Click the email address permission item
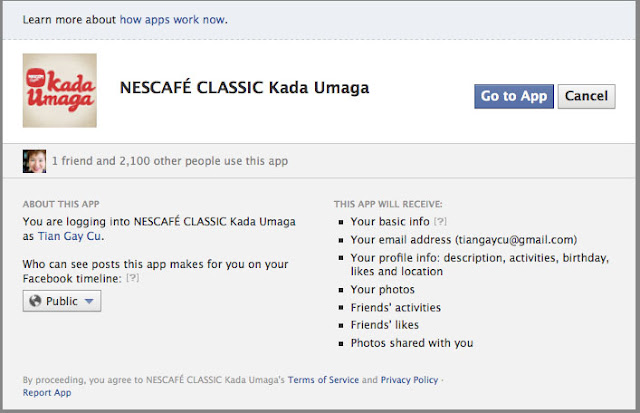The image size is (640, 413). click(464, 239)
